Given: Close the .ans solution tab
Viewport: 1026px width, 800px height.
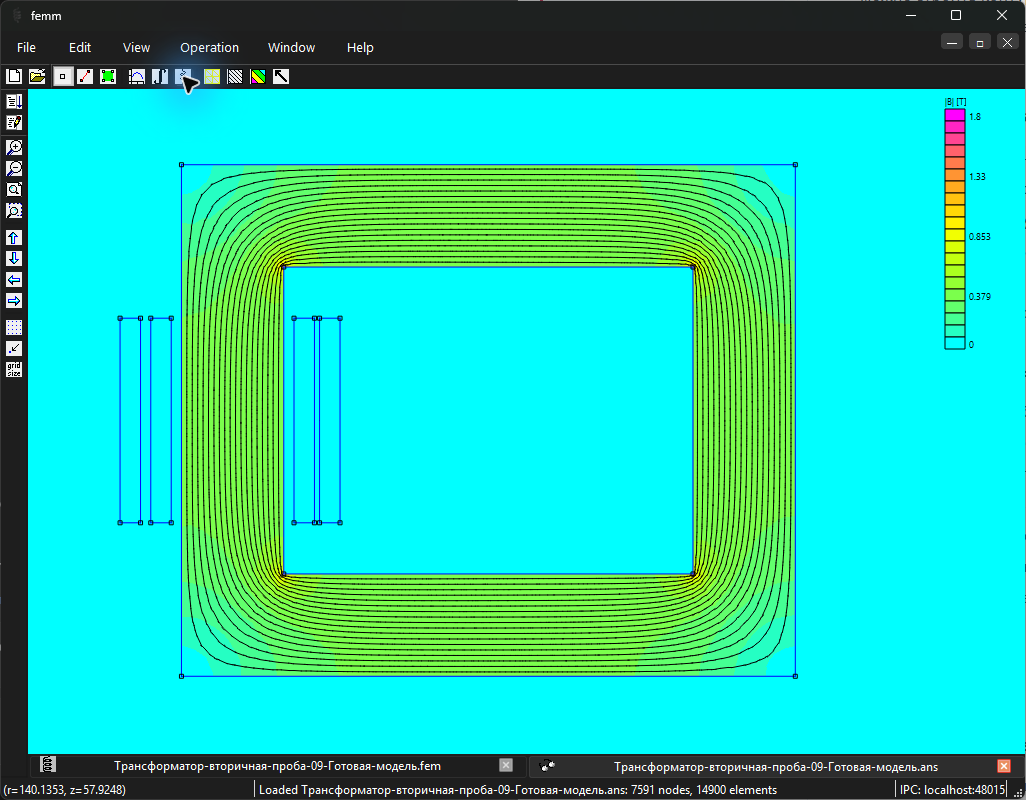Looking at the screenshot, I should point(1004,765).
